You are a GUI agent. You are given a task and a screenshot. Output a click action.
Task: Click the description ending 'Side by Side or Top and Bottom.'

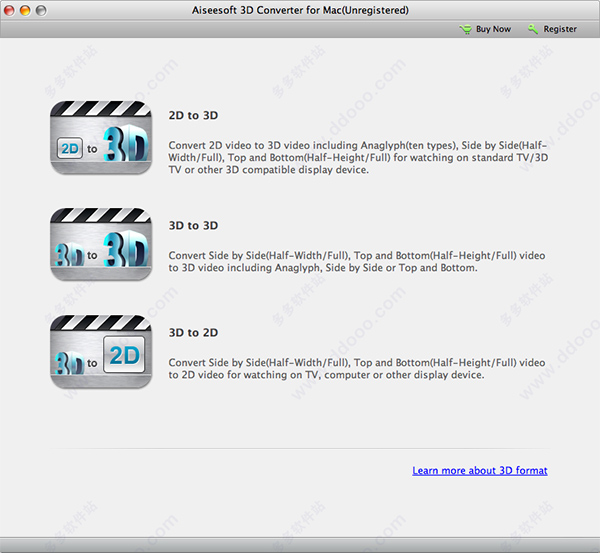[357, 261]
